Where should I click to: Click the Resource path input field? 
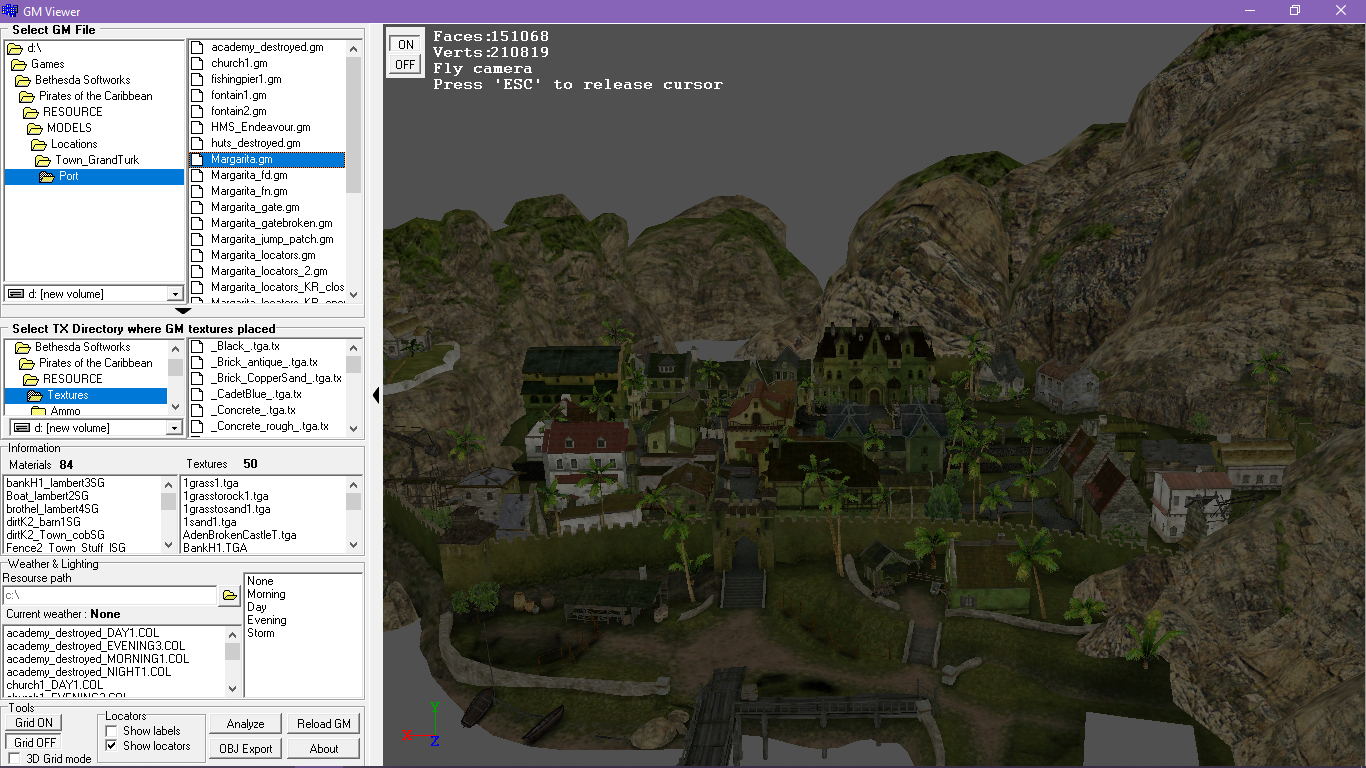point(110,596)
